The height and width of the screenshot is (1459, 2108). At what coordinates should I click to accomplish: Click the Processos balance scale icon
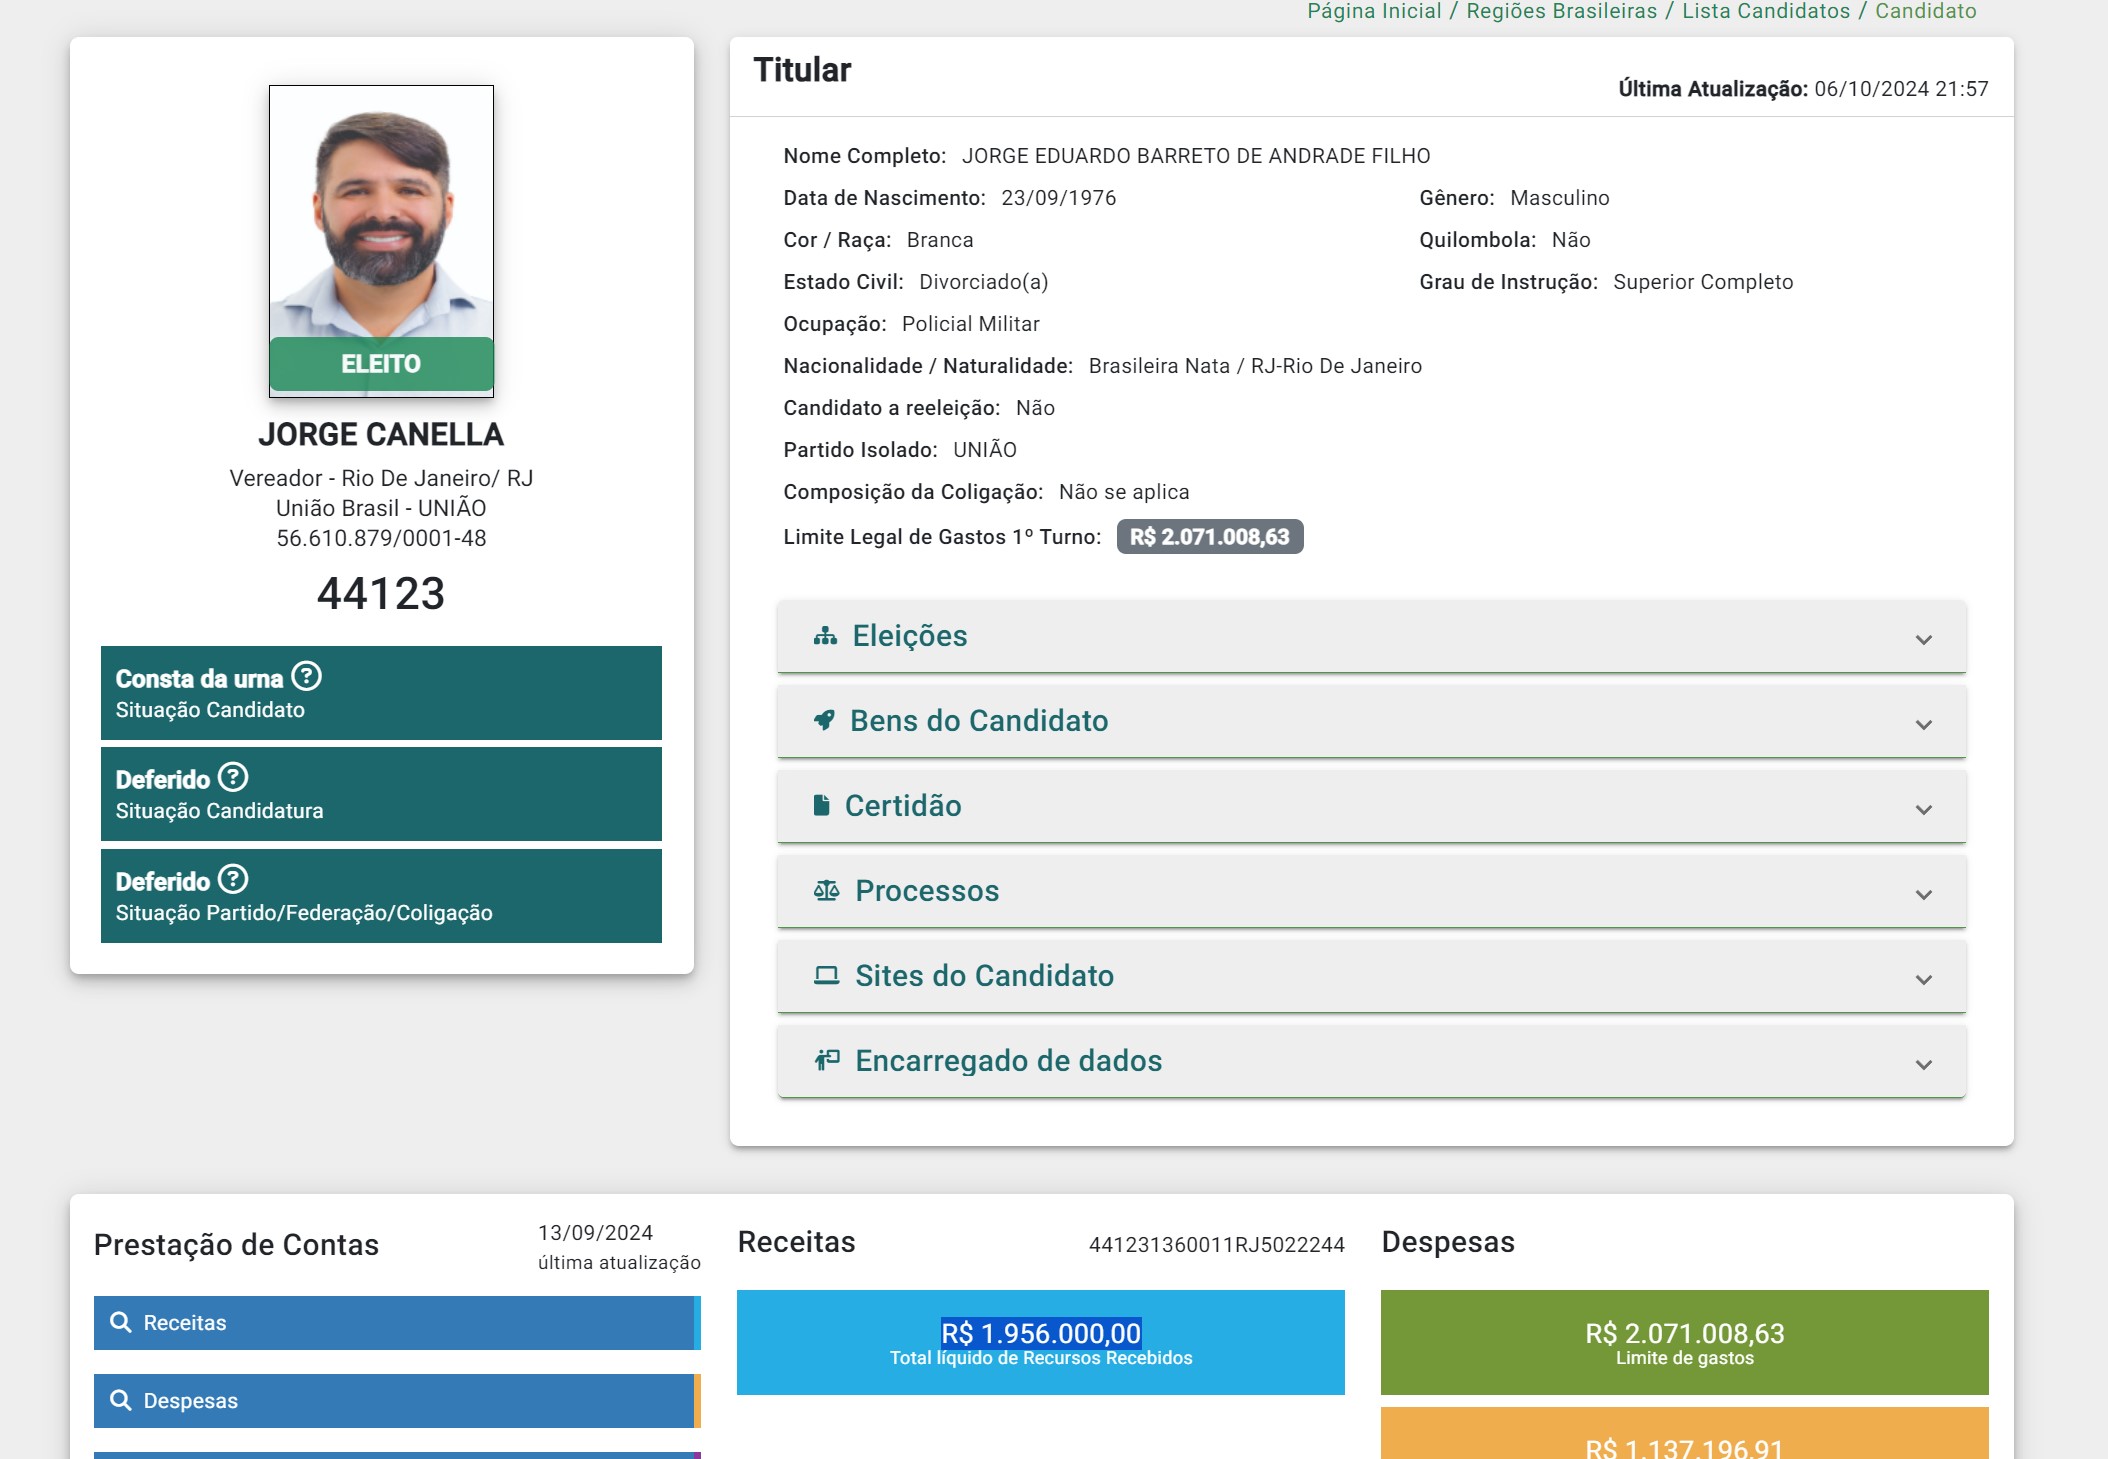[826, 891]
